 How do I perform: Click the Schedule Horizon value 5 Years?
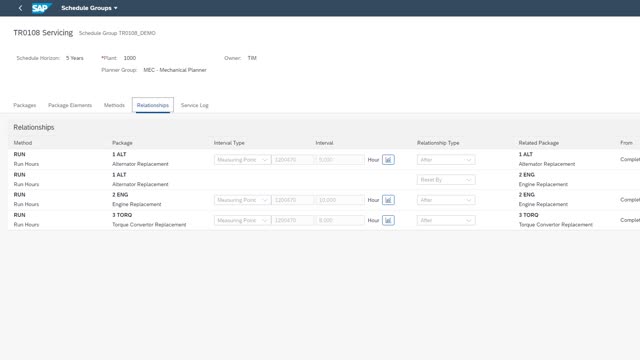(75, 58)
